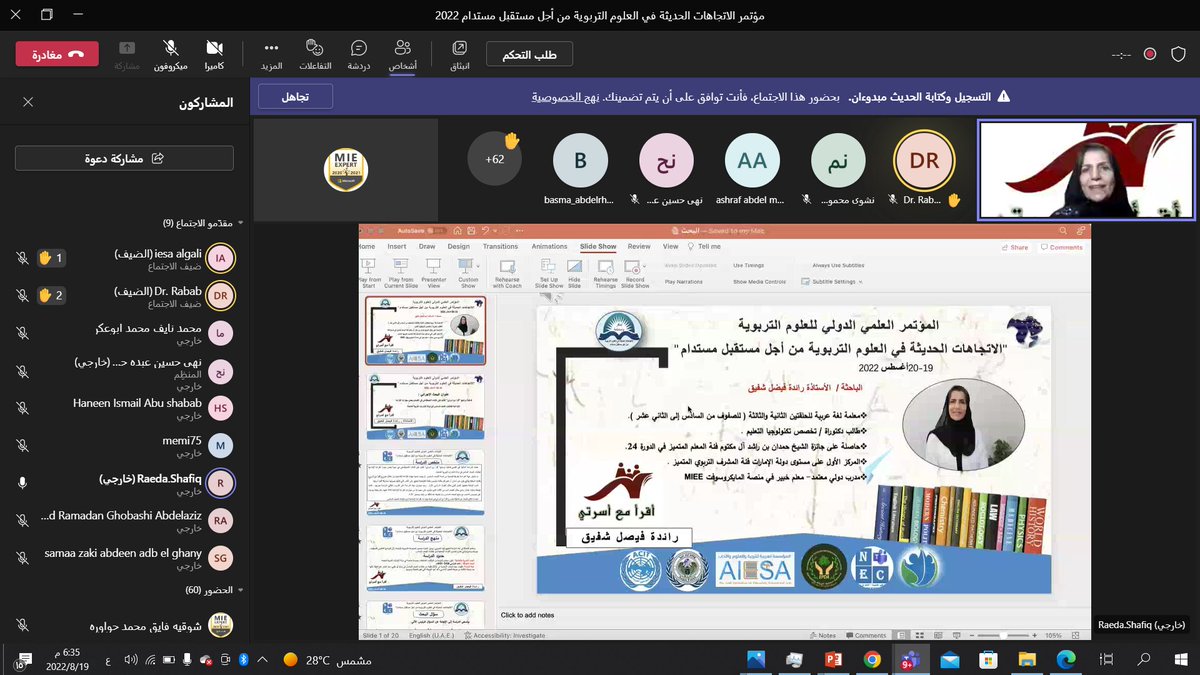
Task: Toggle microphone icon beside Raeda.Shafiq
Action: 22,482
